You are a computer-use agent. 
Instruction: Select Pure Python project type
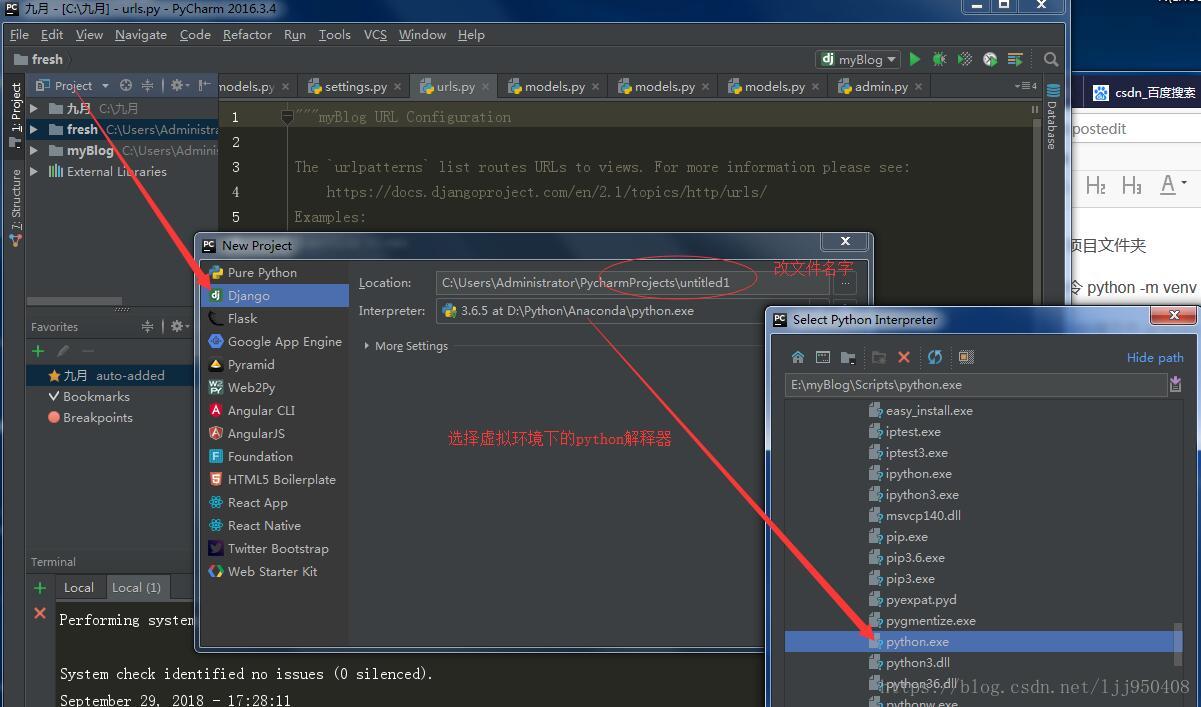click(275, 272)
